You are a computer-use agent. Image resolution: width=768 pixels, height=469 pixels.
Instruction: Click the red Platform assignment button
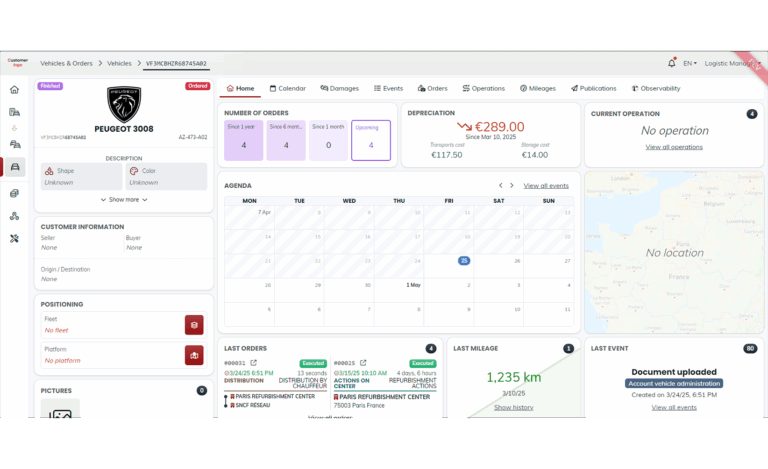(x=194, y=355)
